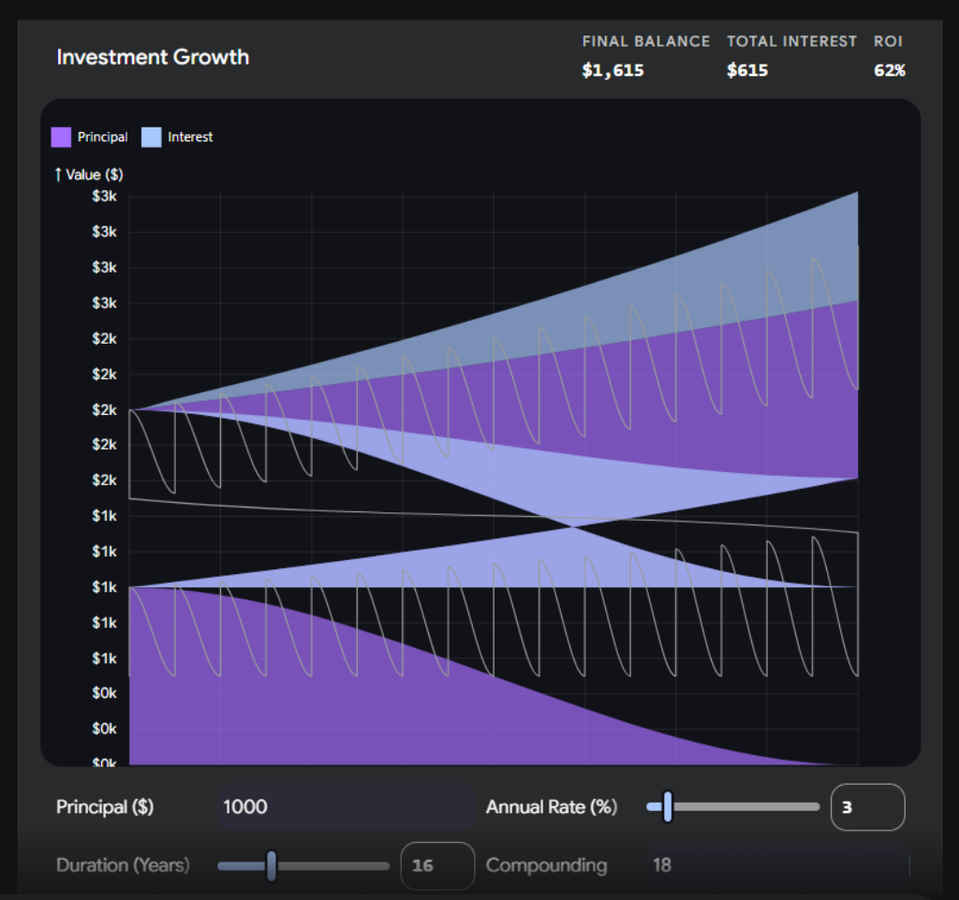
Task: Click the Total Interest value $615
Action: click(x=747, y=71)
